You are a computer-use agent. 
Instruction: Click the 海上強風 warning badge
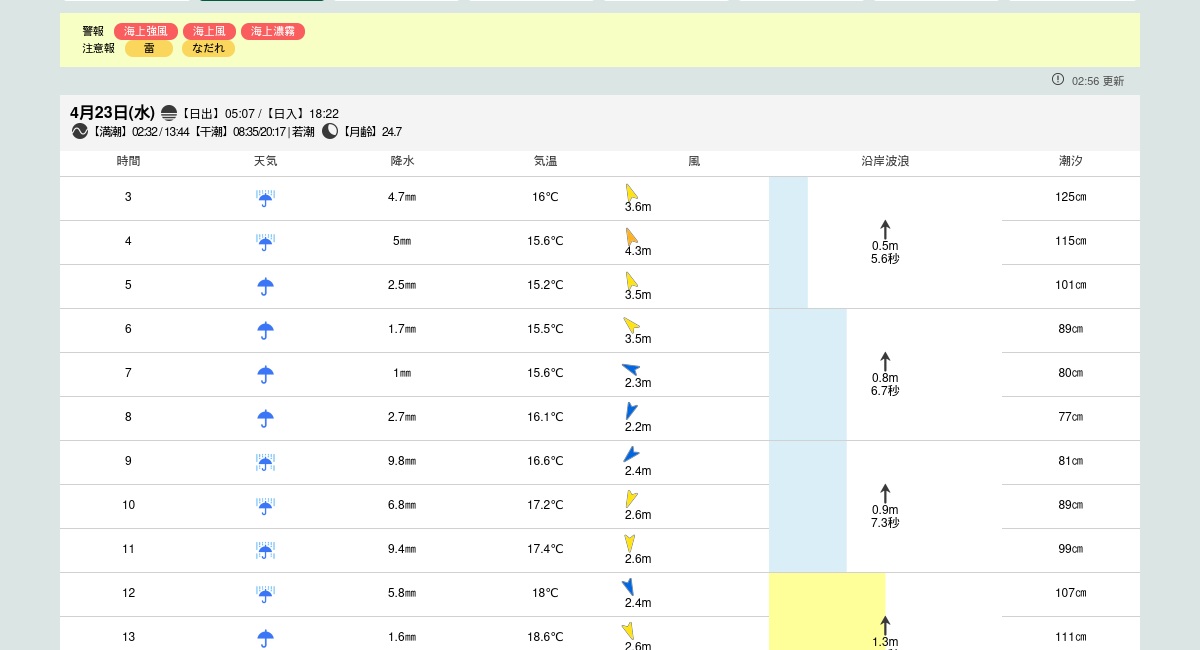[x=146, y=32]
